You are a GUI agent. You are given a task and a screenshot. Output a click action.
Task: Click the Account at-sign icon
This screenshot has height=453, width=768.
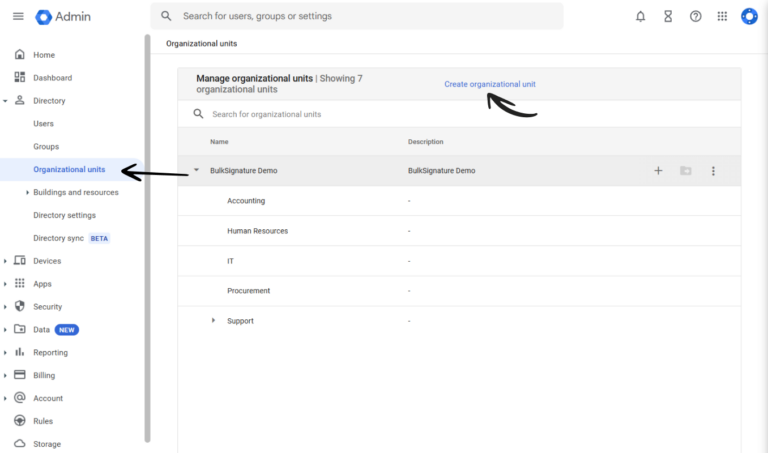(20, 397)
